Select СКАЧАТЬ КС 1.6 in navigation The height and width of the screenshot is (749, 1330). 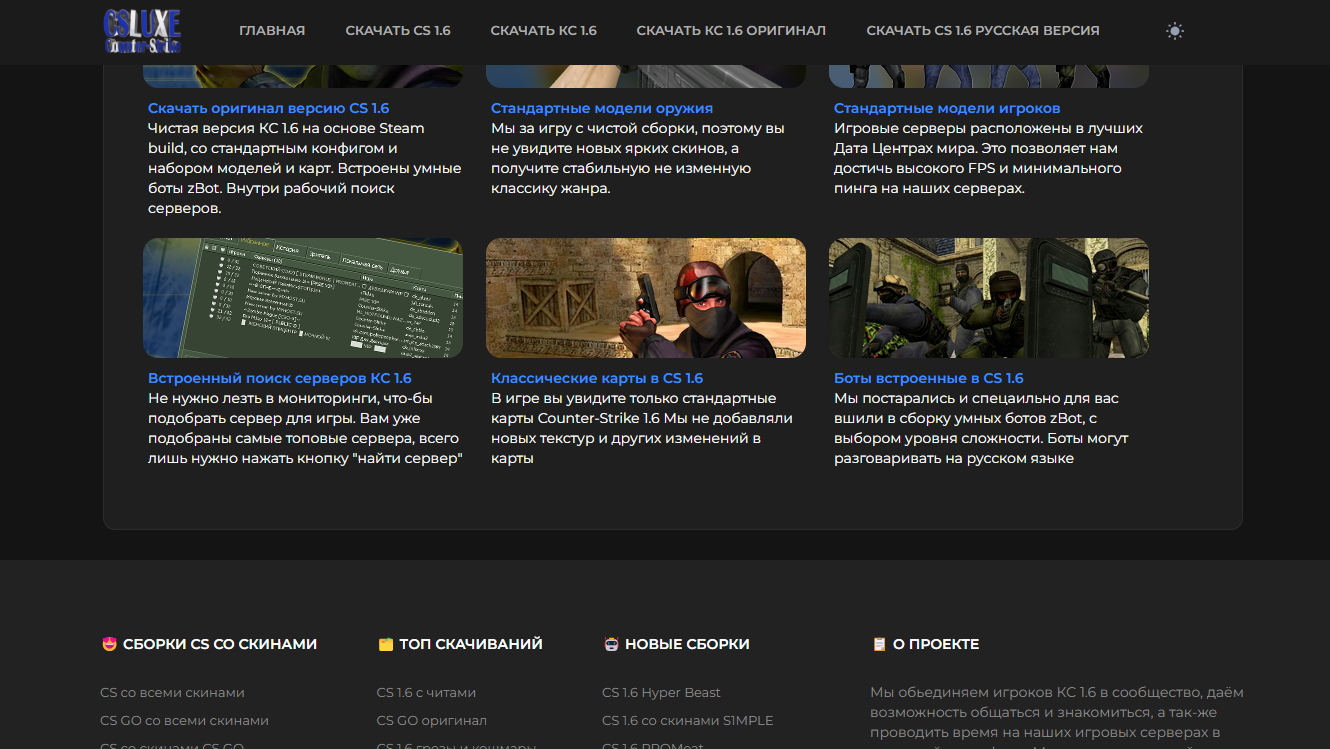543,31
